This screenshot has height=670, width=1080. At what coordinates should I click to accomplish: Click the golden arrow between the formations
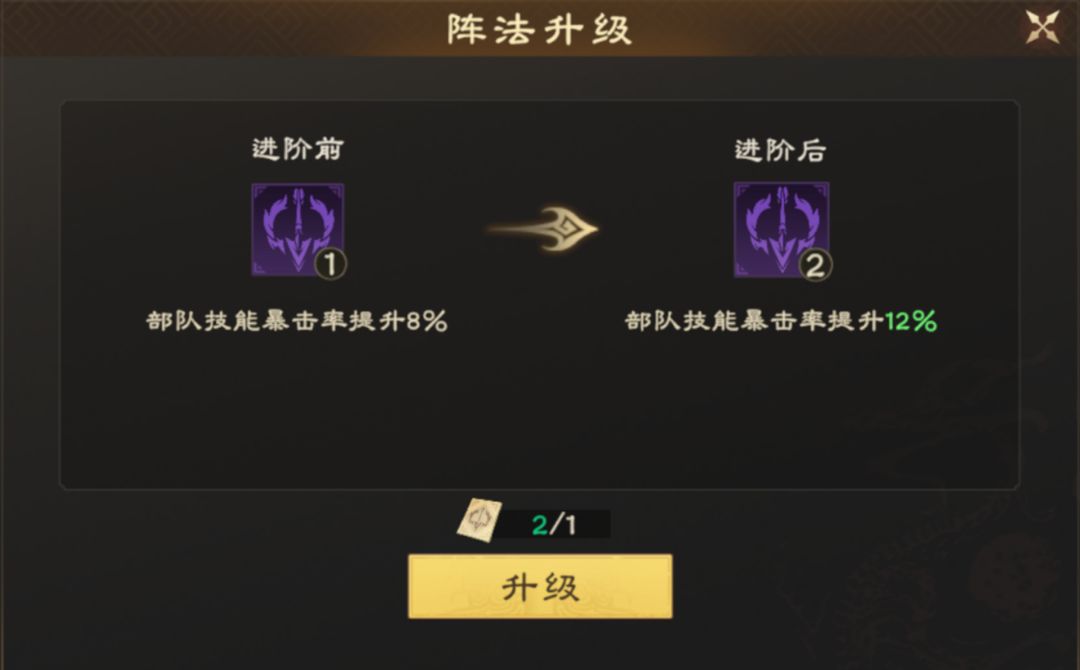pyautogui.click(x=542, y=229)
